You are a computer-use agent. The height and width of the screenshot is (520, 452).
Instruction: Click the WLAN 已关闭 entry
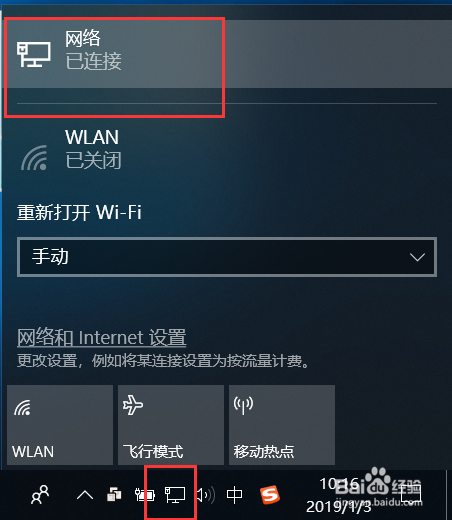click(x=227, y=149)
